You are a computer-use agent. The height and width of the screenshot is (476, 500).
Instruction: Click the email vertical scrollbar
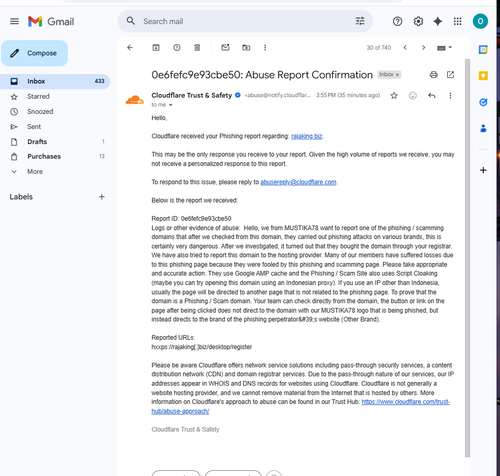coord(467,258)
